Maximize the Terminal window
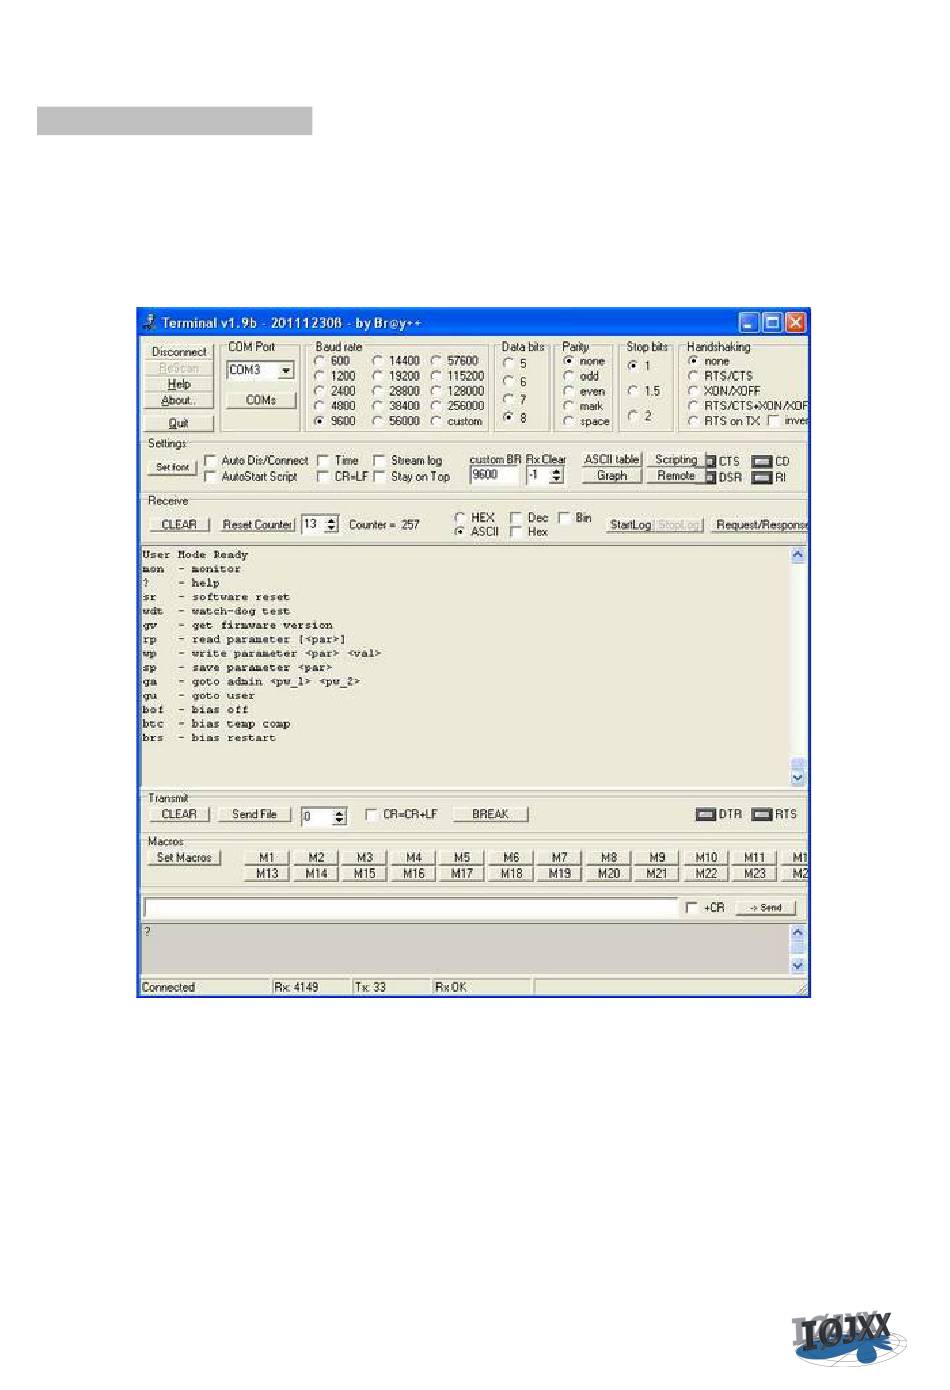 point(772,322)
